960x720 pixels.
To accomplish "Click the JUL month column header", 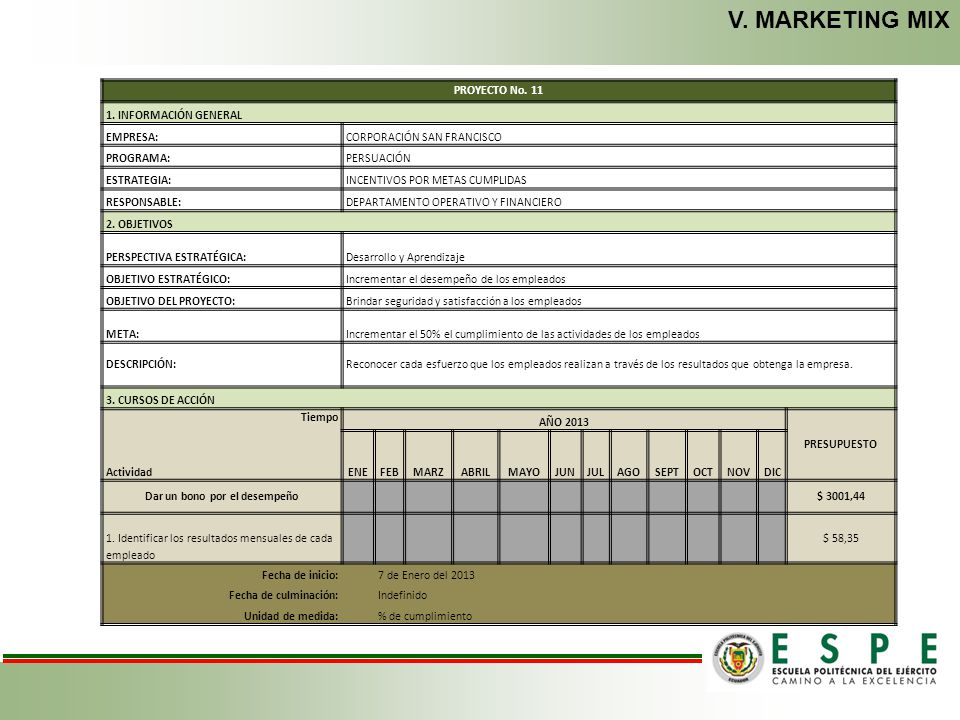I will coord(595,456).
